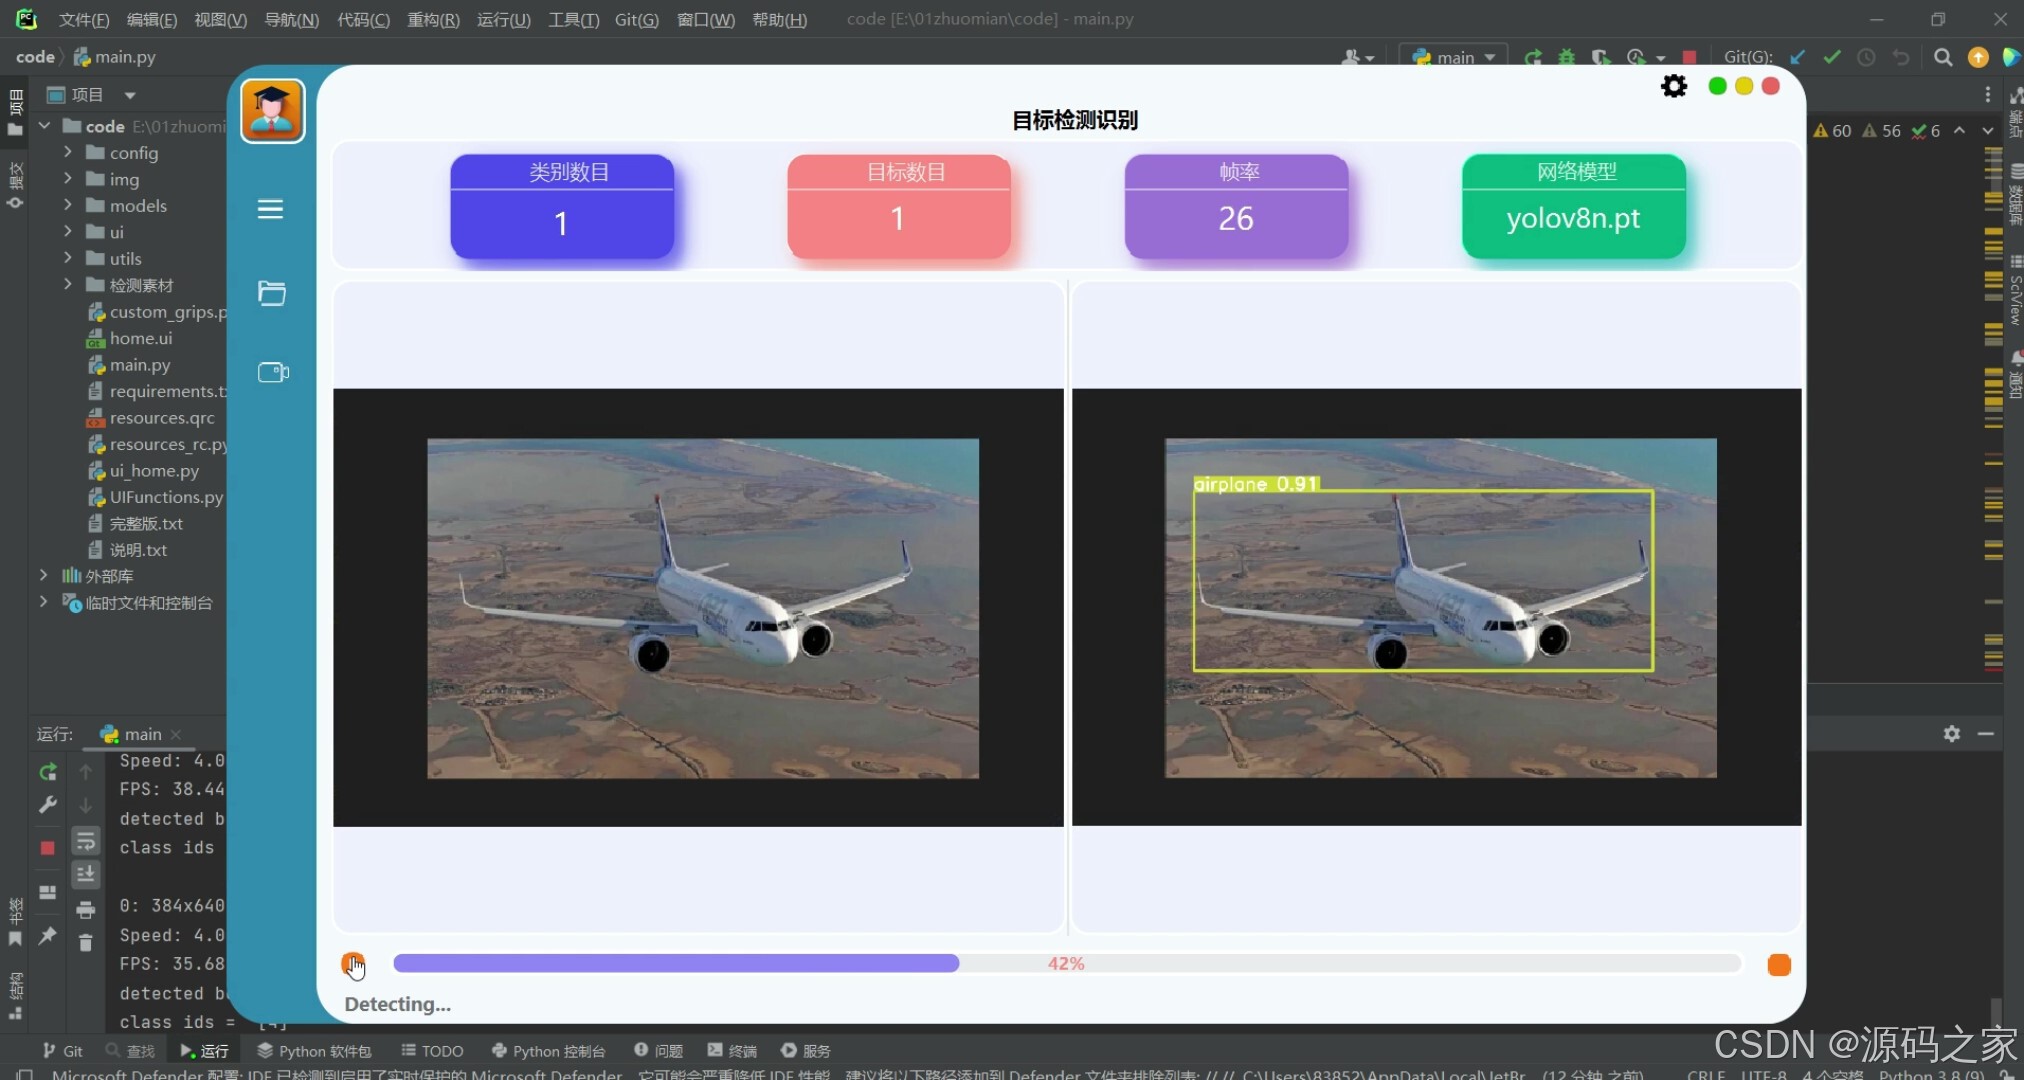The height and width of the screenshot is (1080, 2024).
Task: Open the settings gear in detection app
Action: click(1673, 87)
